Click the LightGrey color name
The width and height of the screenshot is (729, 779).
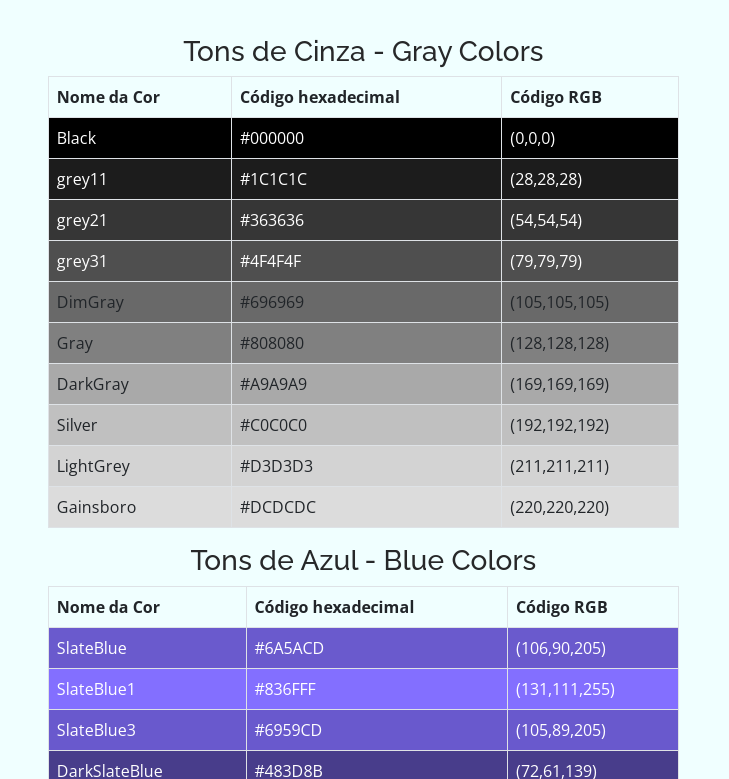click(93, 466)
